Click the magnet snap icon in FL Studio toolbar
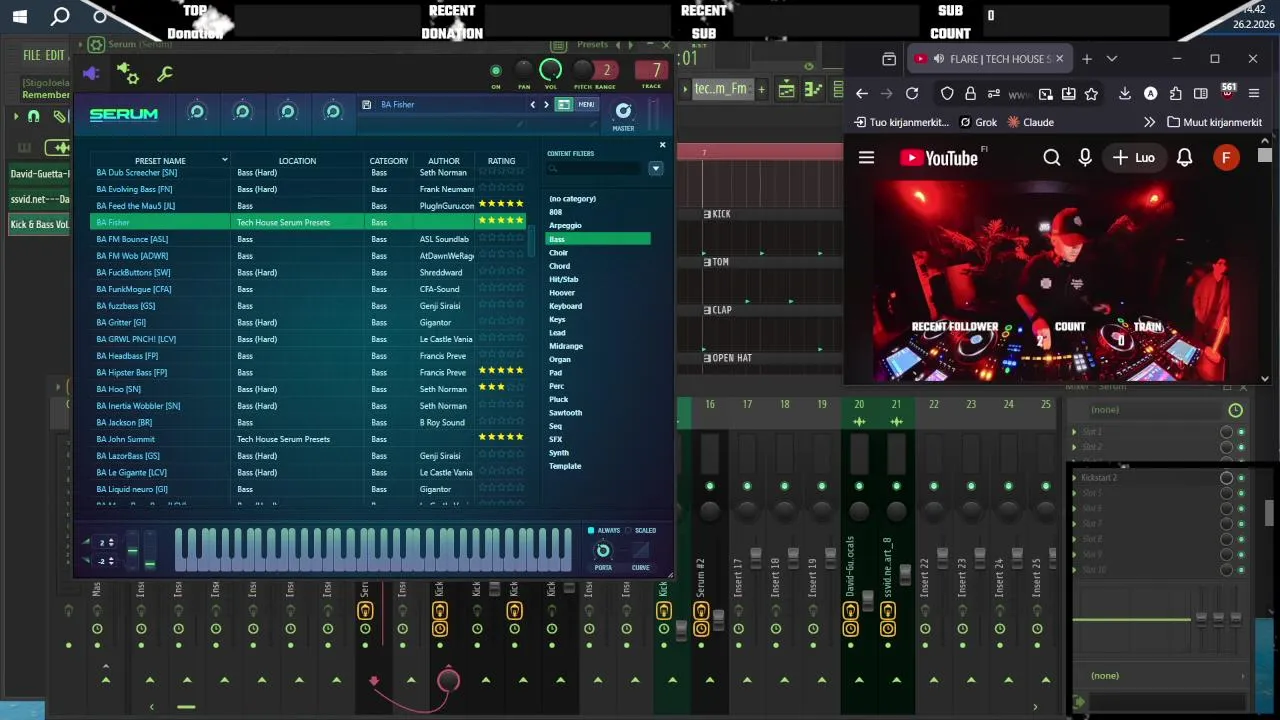The height and width of the screenshot is (720, 1280). [33, 117]
